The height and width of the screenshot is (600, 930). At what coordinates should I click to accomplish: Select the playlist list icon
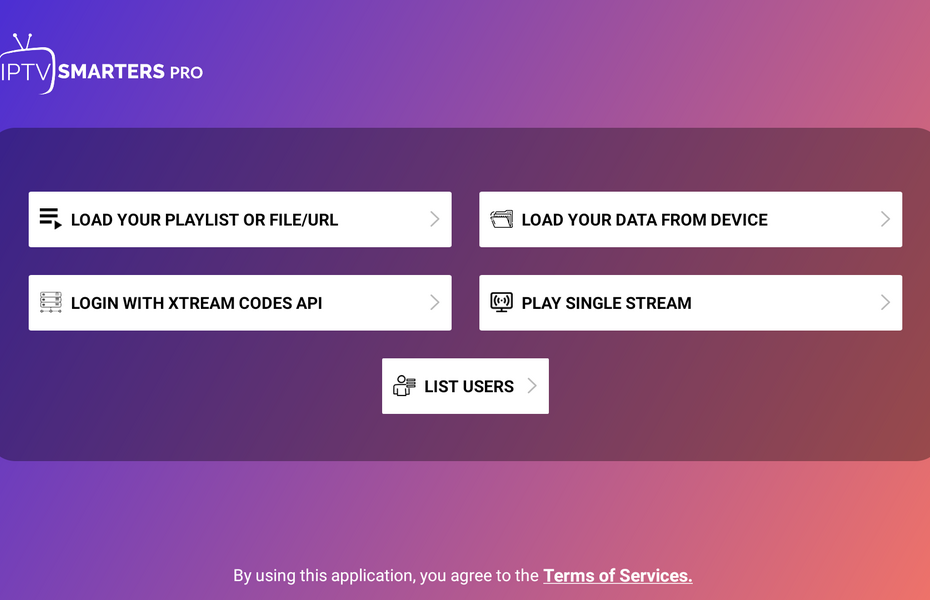(49, 219)
